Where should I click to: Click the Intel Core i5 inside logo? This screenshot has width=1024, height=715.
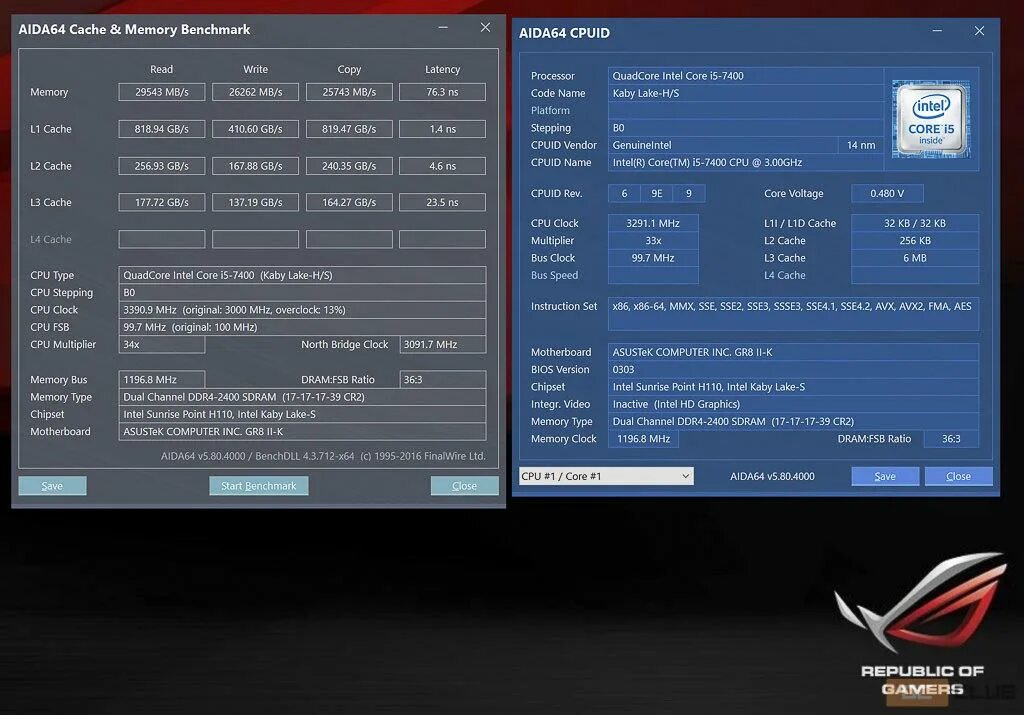(x=931, y=119)
